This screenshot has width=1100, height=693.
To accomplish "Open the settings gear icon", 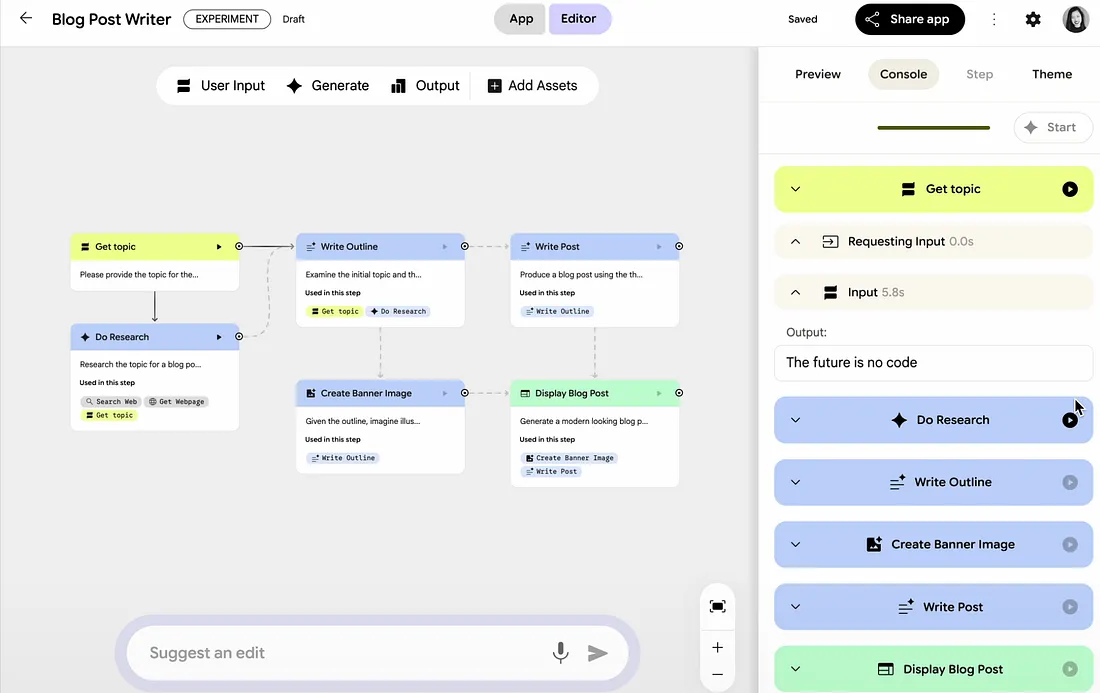I will click(x=1033, y=19).
